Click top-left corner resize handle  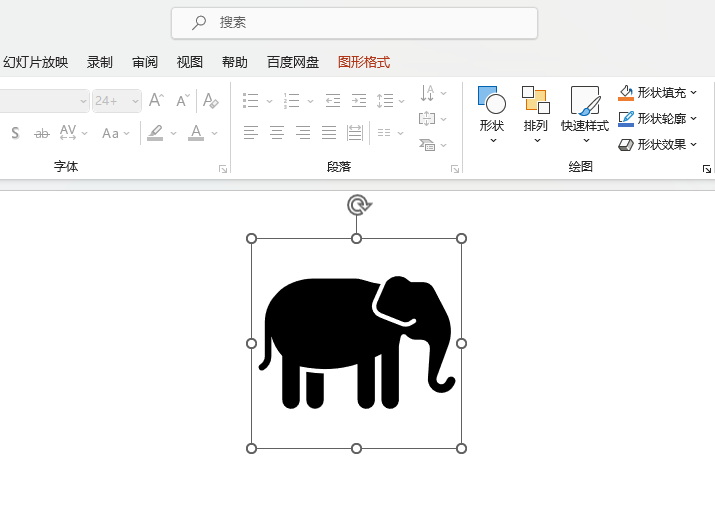(251, 238)
